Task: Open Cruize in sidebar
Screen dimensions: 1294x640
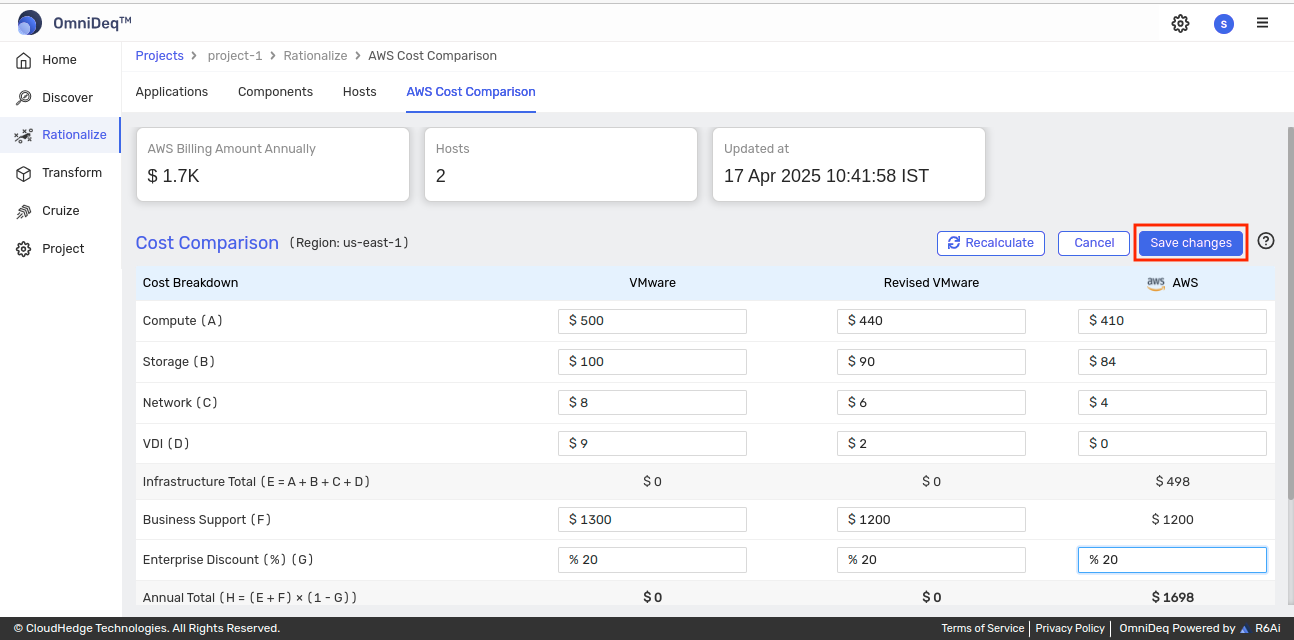Action: click(x=60, y=211)
